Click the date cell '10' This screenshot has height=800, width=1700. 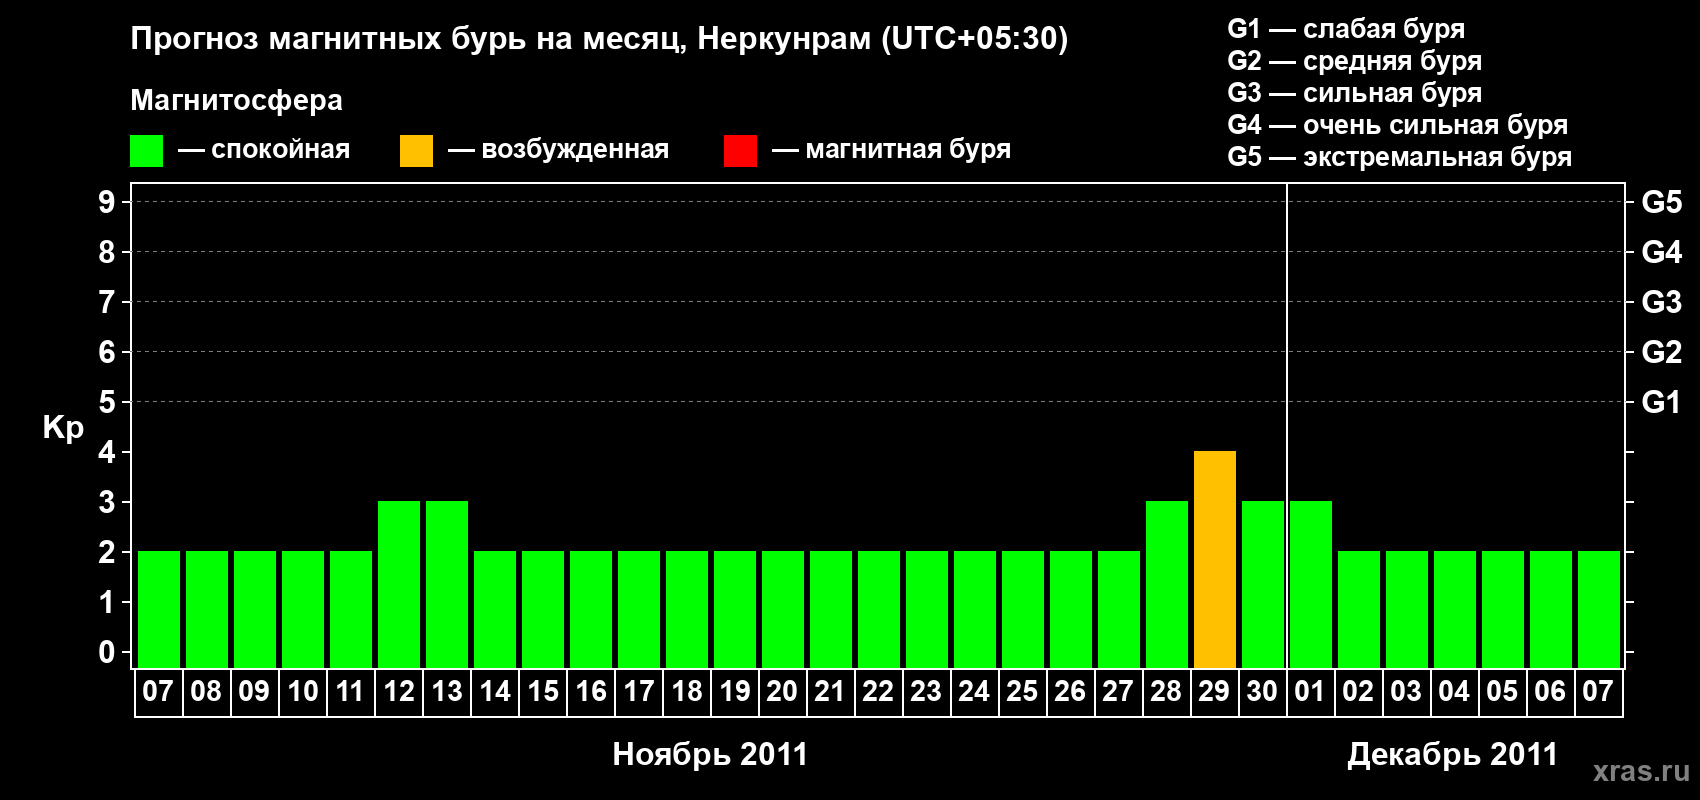click(303, 692)
